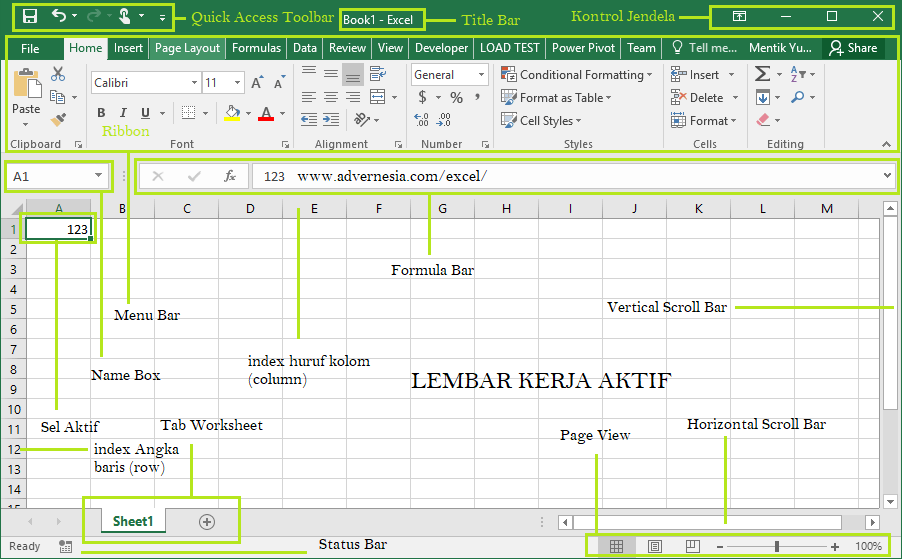Toggle Middle Align
This screenshot has height=559, width=902.
pos(331,74)
